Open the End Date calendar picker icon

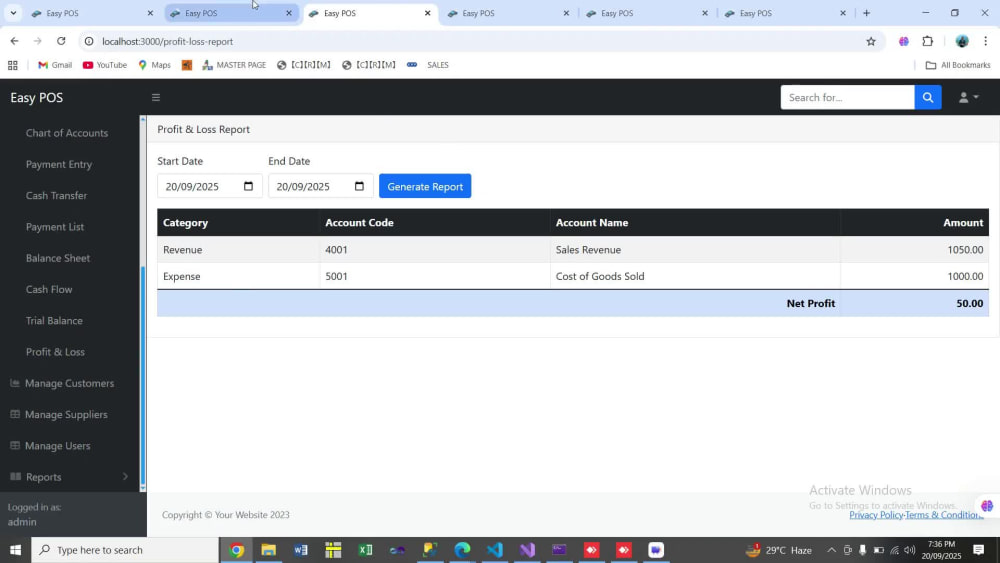pos(359,186)
